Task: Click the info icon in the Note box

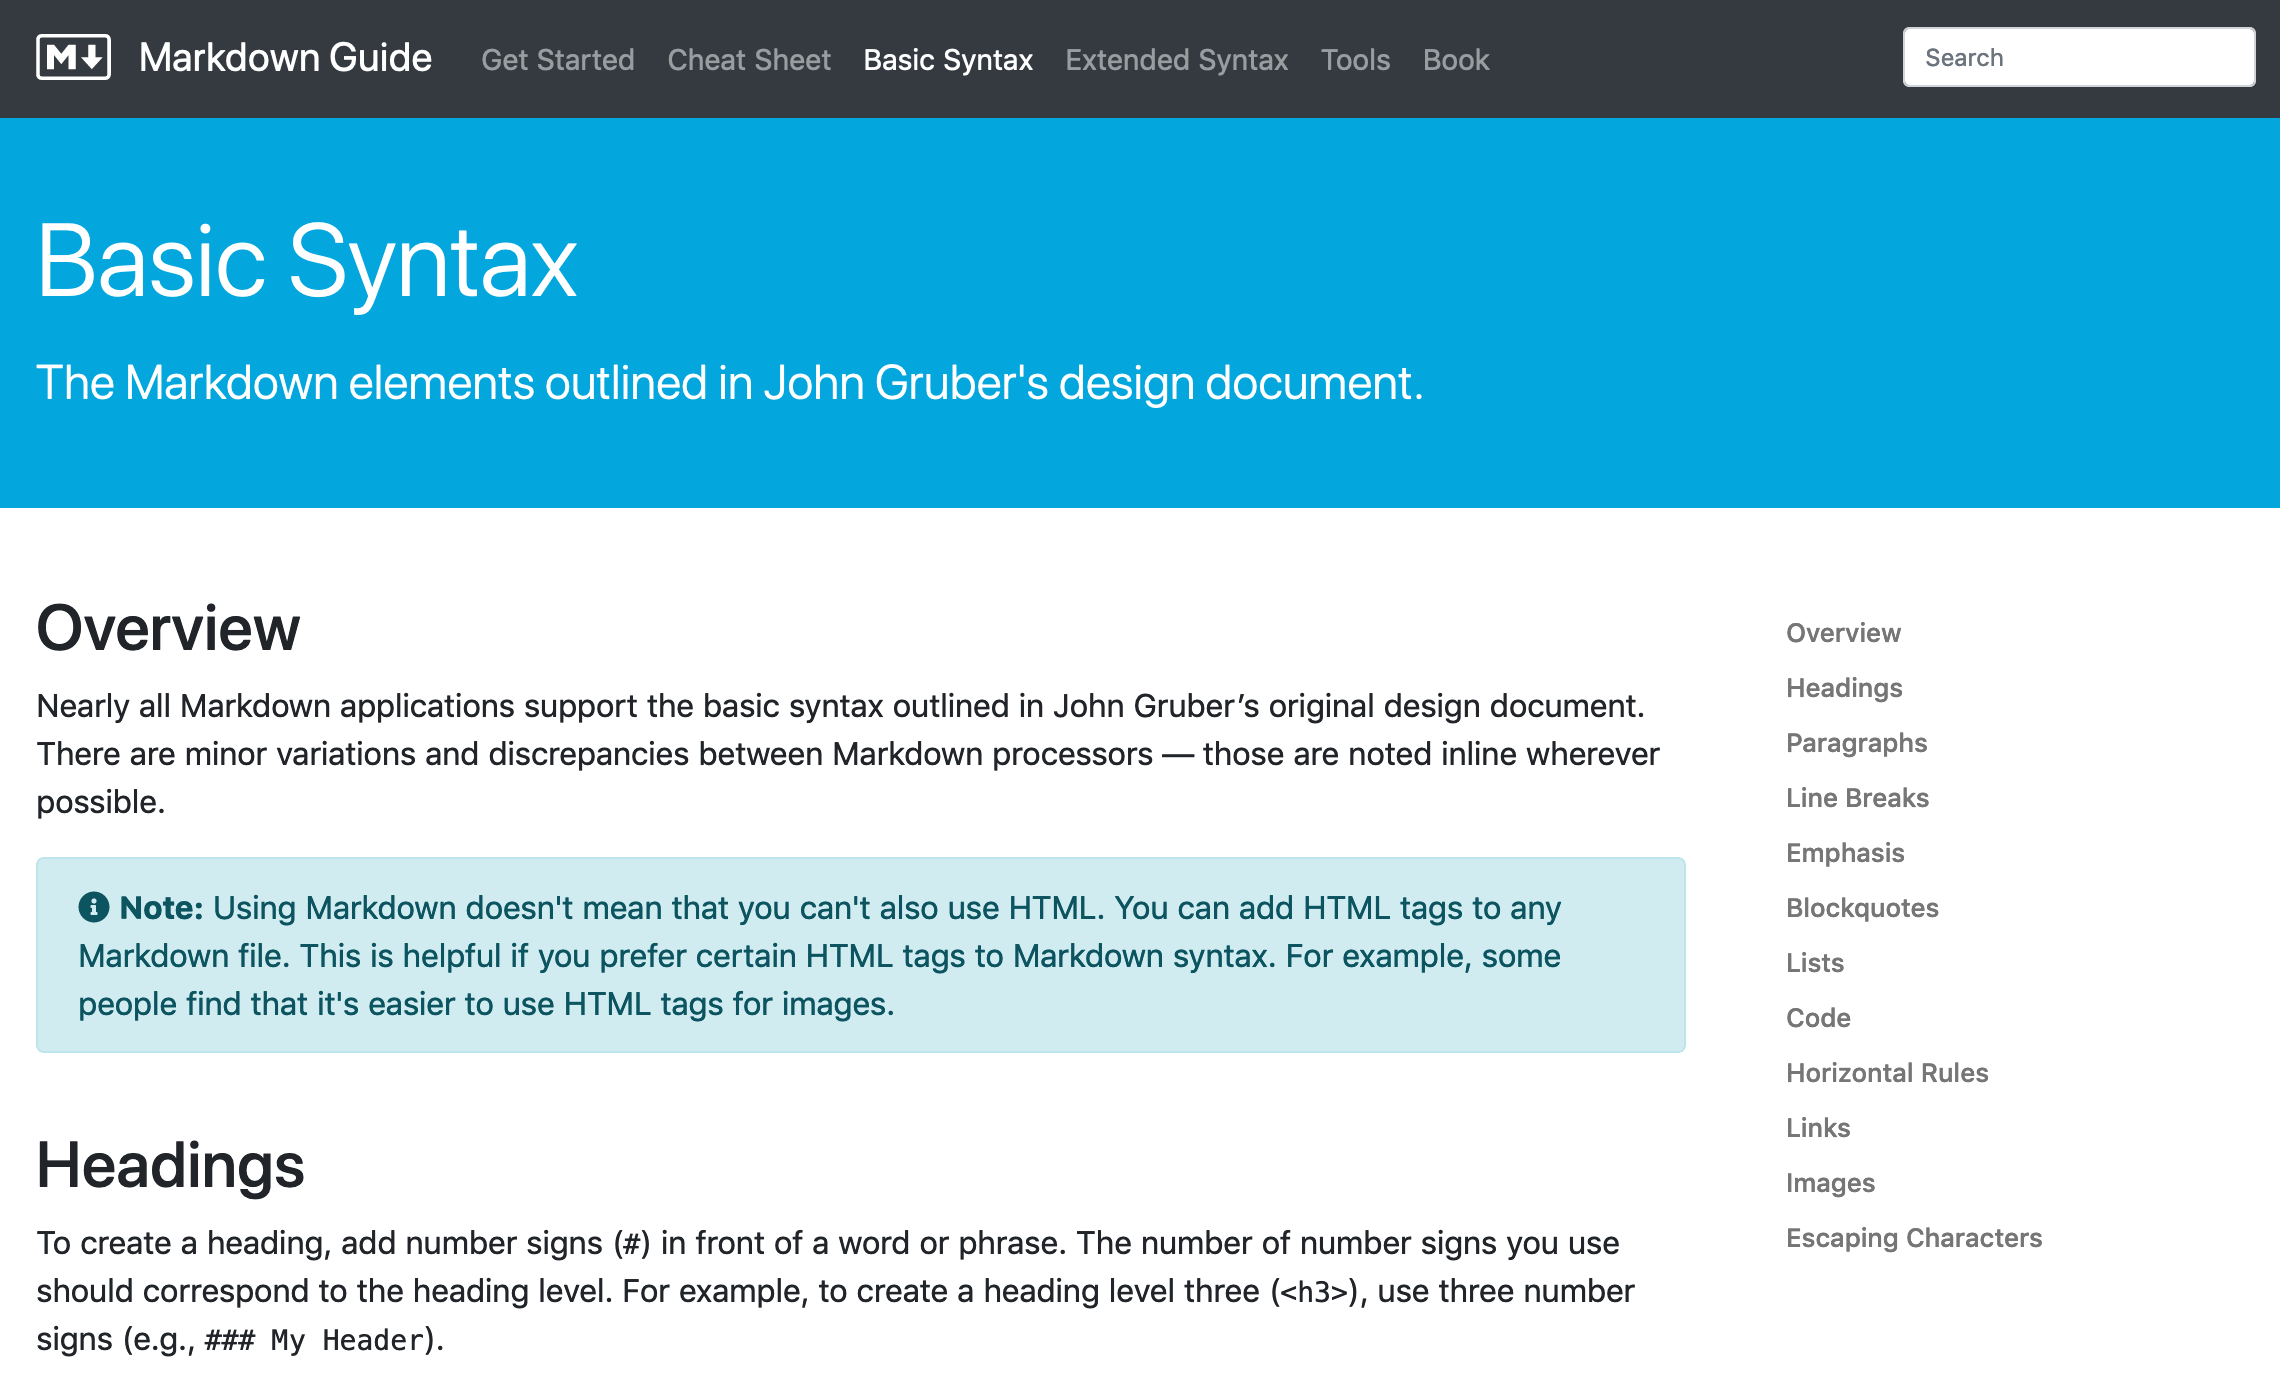Action: [x=93, y=907]
